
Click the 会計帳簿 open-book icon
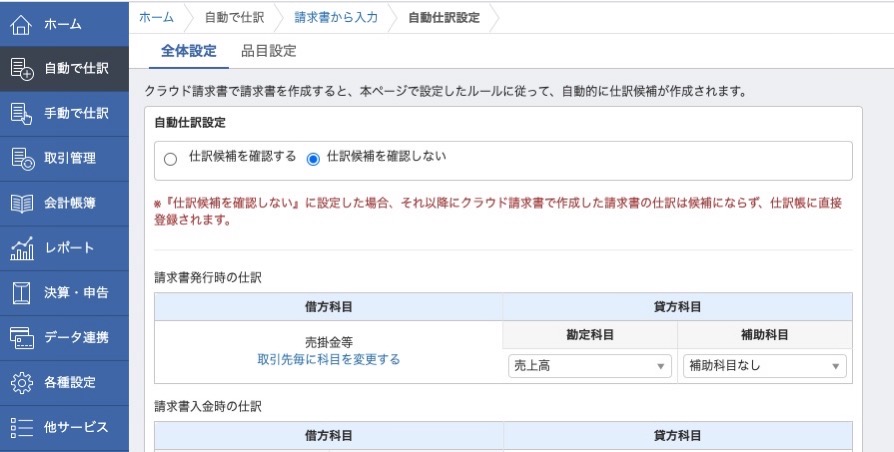coord(22,203)
